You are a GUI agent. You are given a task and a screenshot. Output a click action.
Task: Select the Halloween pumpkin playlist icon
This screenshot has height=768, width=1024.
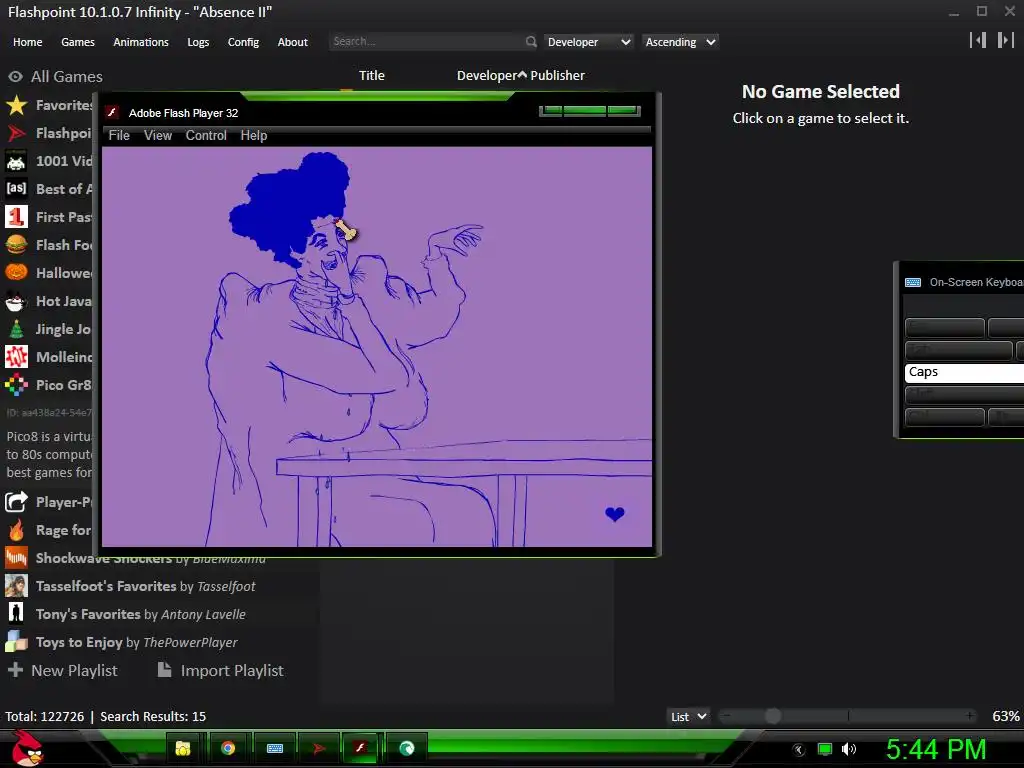[x=16, y=273]
